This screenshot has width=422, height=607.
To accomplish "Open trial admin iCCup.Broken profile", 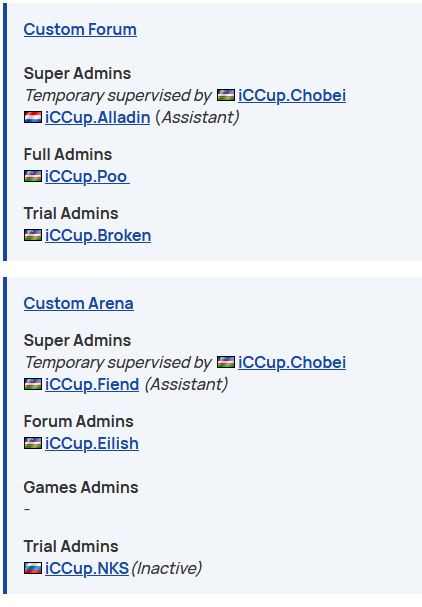I will click(x=98, y=235).
